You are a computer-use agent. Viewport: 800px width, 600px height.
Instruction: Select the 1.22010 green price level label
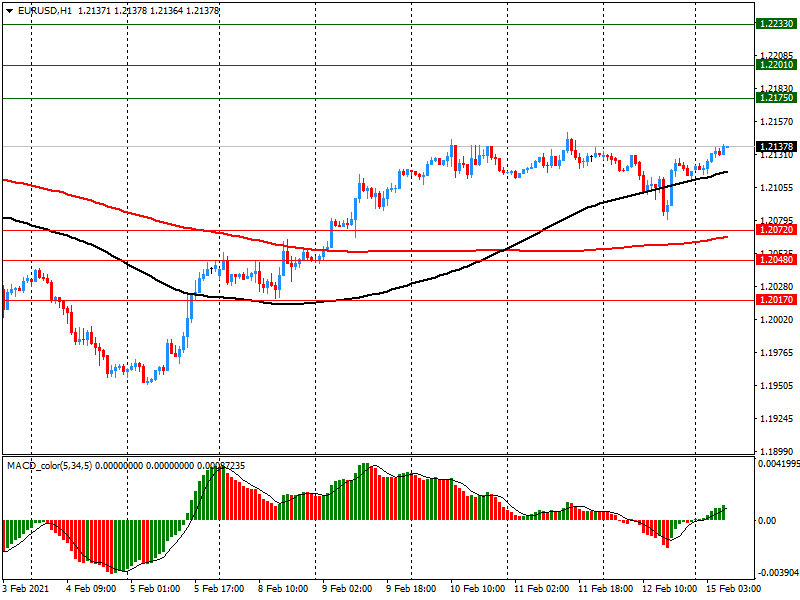click(x=776, y=64)
